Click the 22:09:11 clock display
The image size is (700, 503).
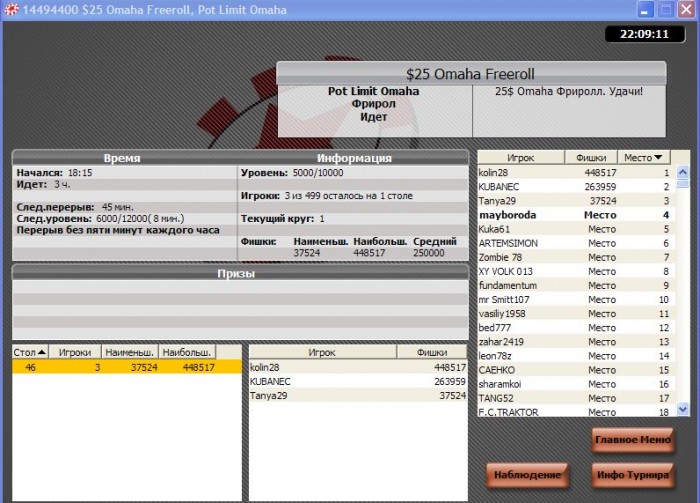645,34
